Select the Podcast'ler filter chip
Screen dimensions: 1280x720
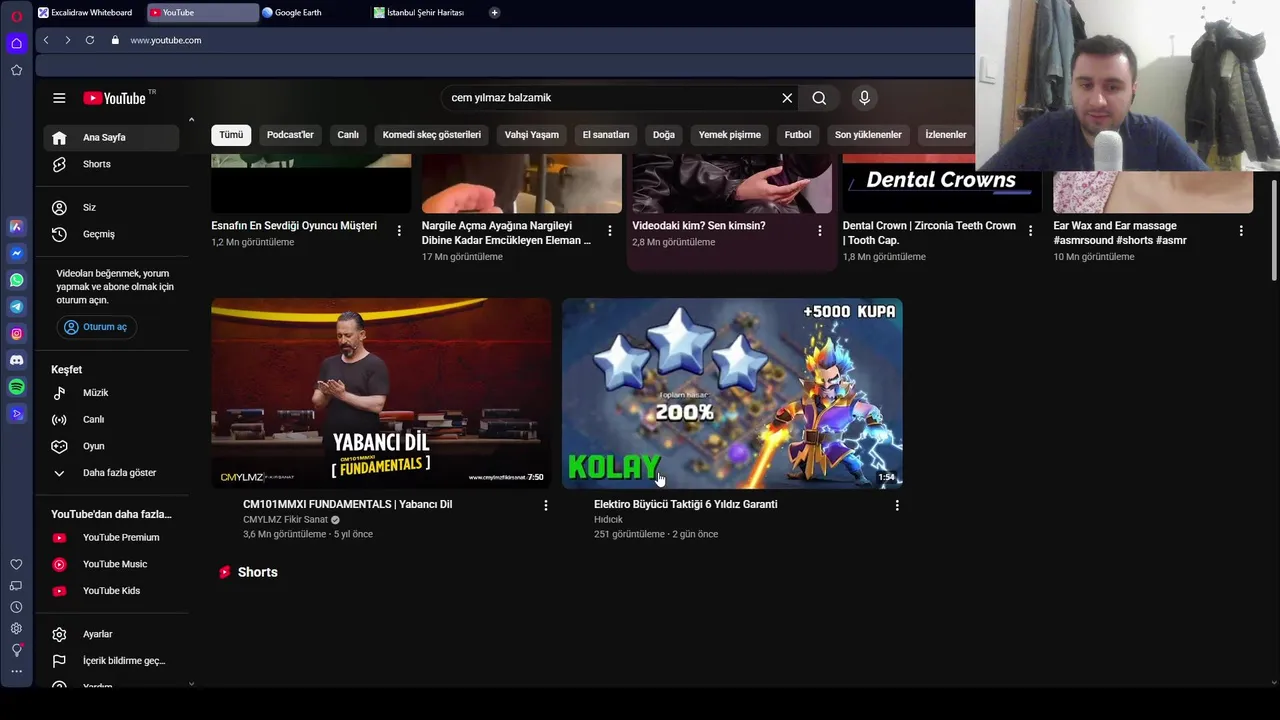point(290,135)
